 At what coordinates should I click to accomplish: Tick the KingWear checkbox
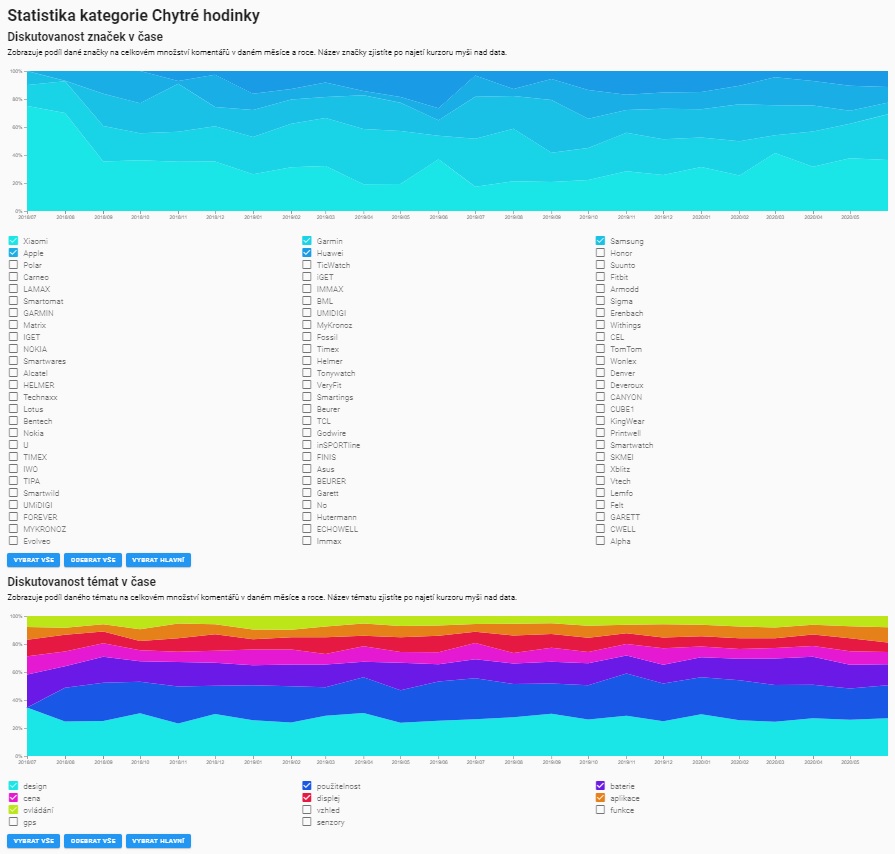[600, 421]
